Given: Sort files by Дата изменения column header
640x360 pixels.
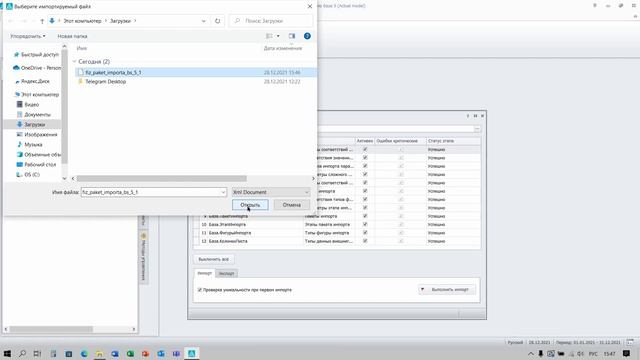Looking at the screenshot, I should tap(283, 48).
